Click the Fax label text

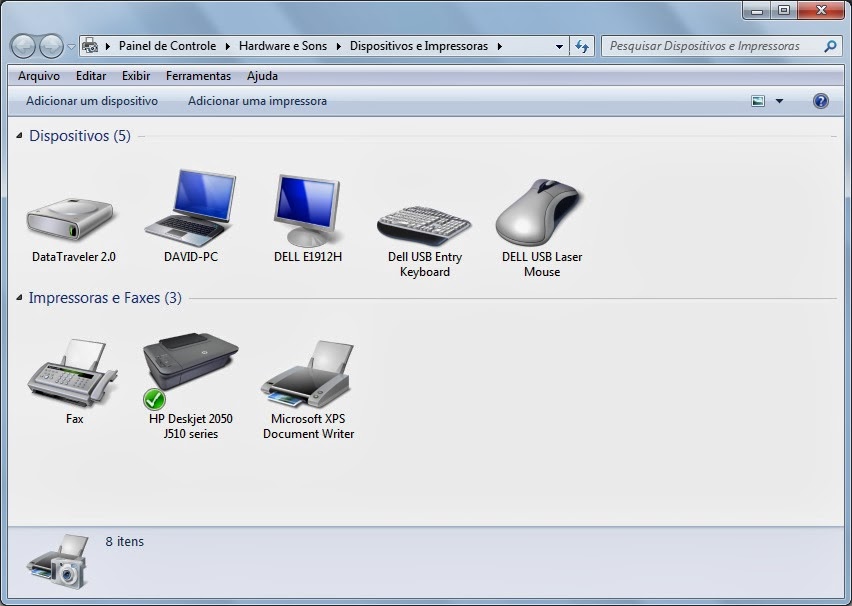click(74, 419)
